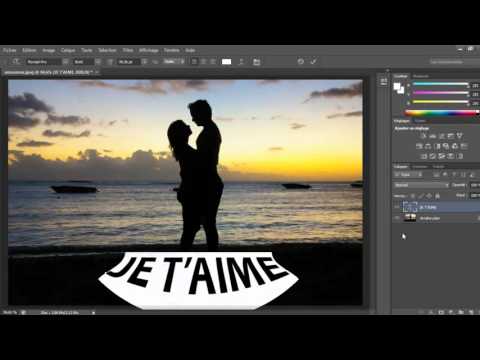This screenshot has width=480, height=360.
Task: Open the layer blend mode dropdown
Action: [x=421, y=185]
